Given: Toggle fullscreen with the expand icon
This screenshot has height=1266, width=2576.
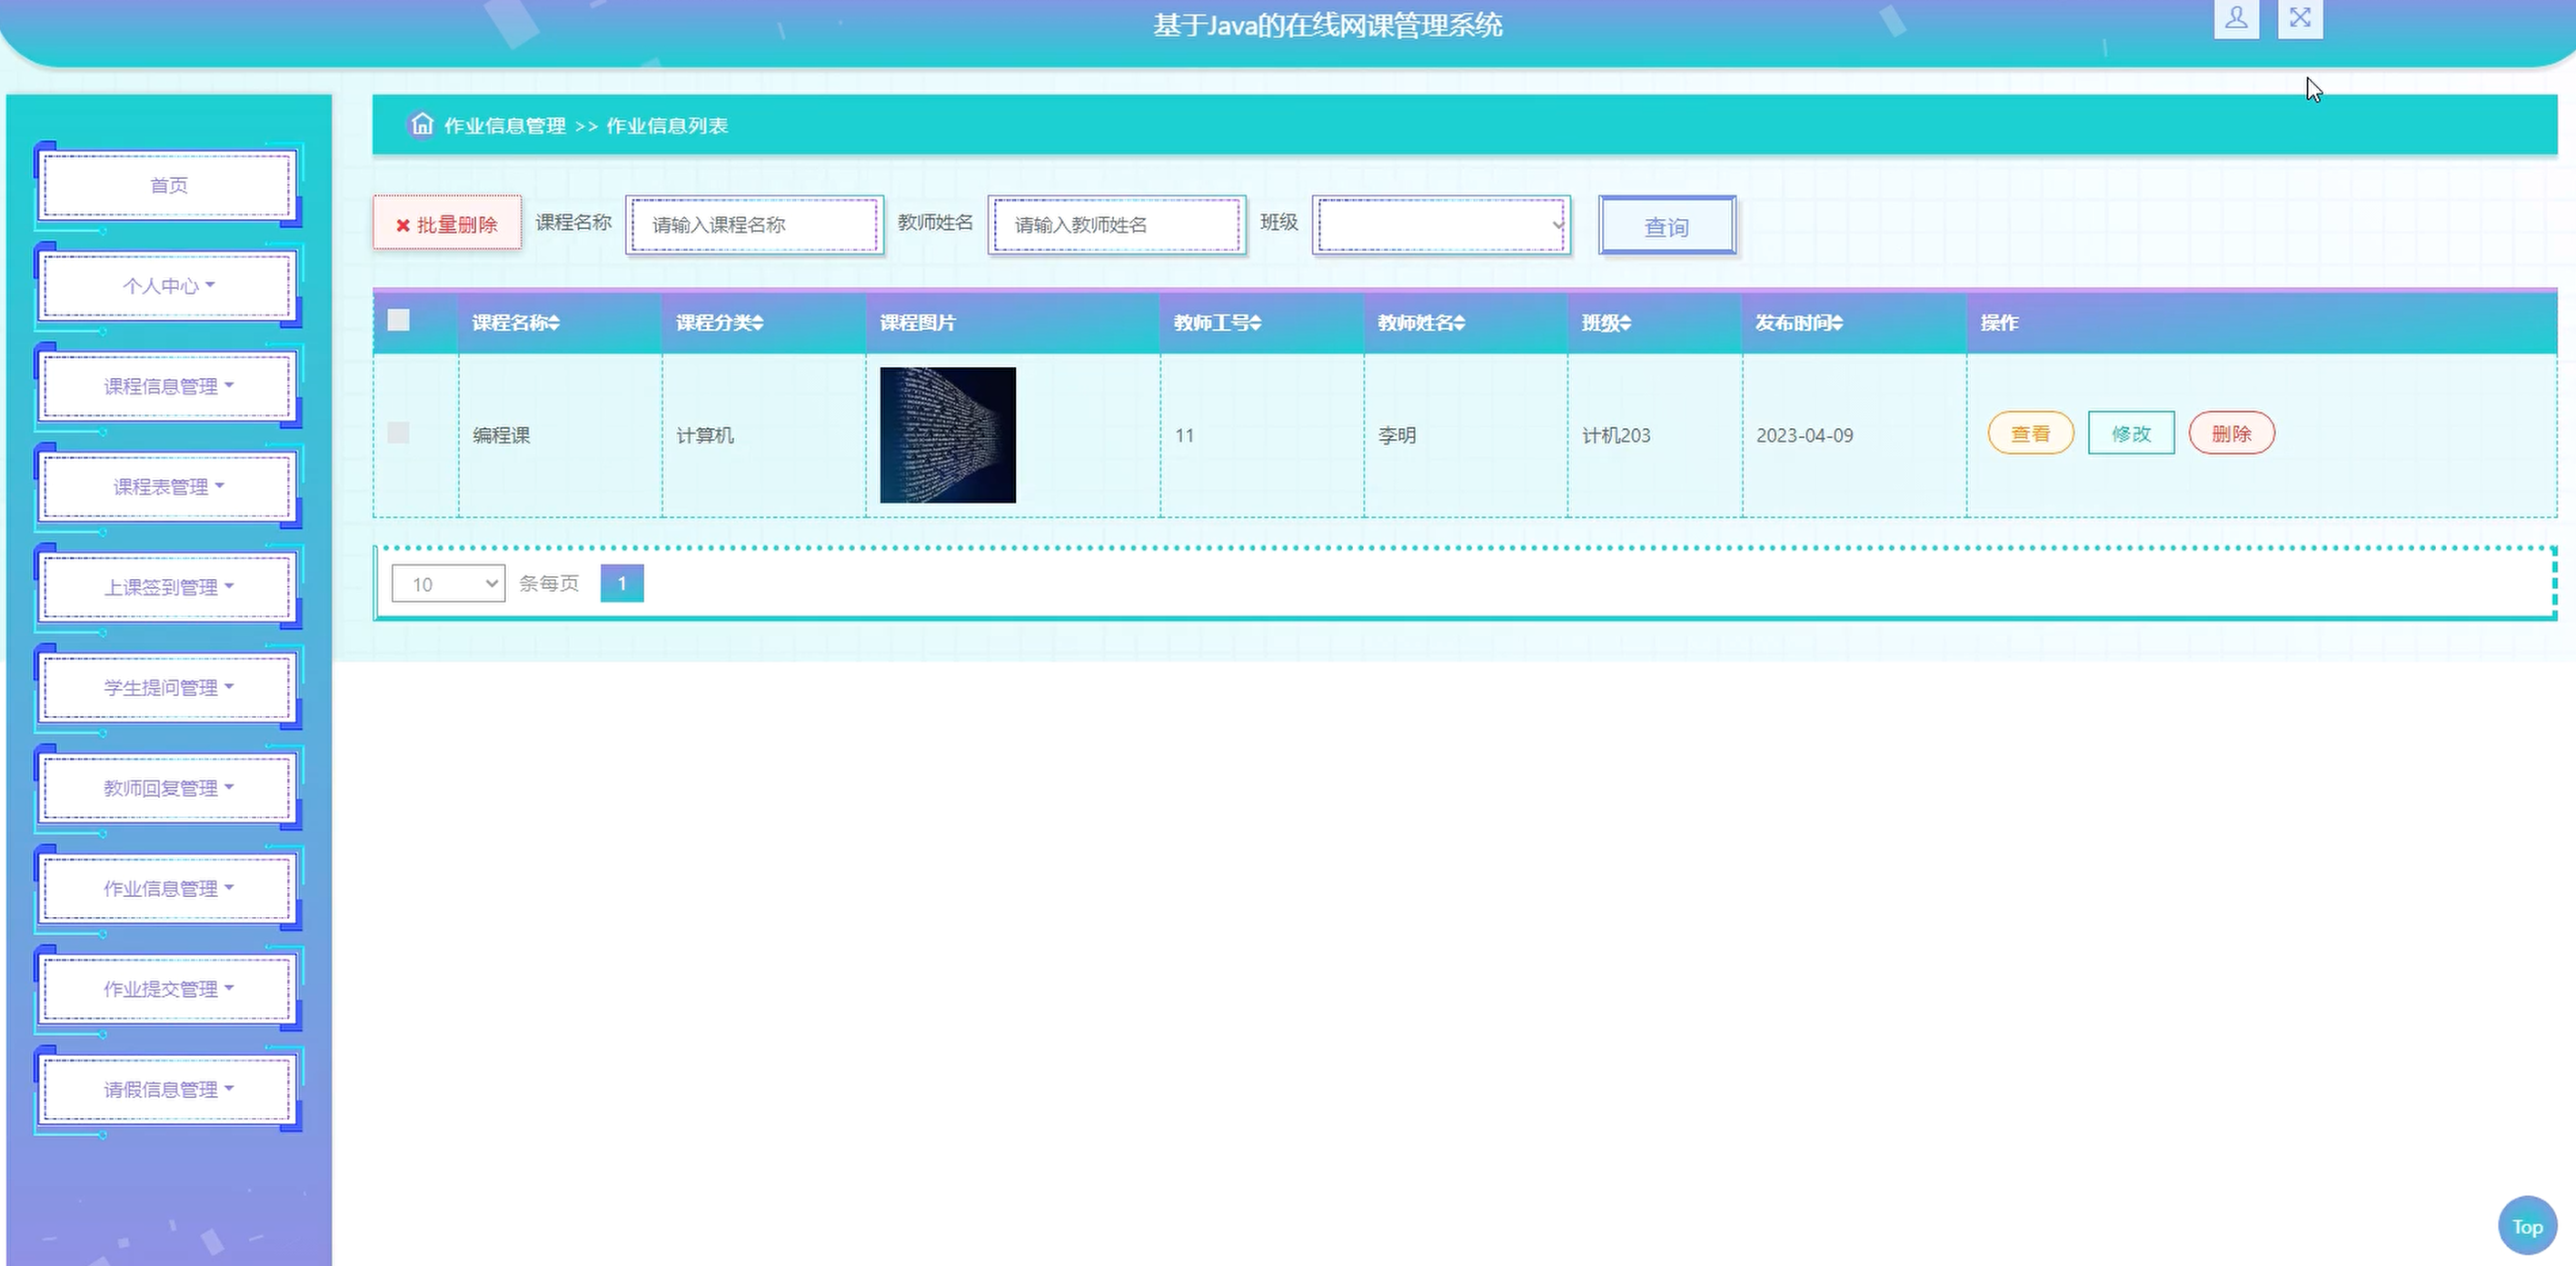Looking at the screenshot, I should [2300, 18].
